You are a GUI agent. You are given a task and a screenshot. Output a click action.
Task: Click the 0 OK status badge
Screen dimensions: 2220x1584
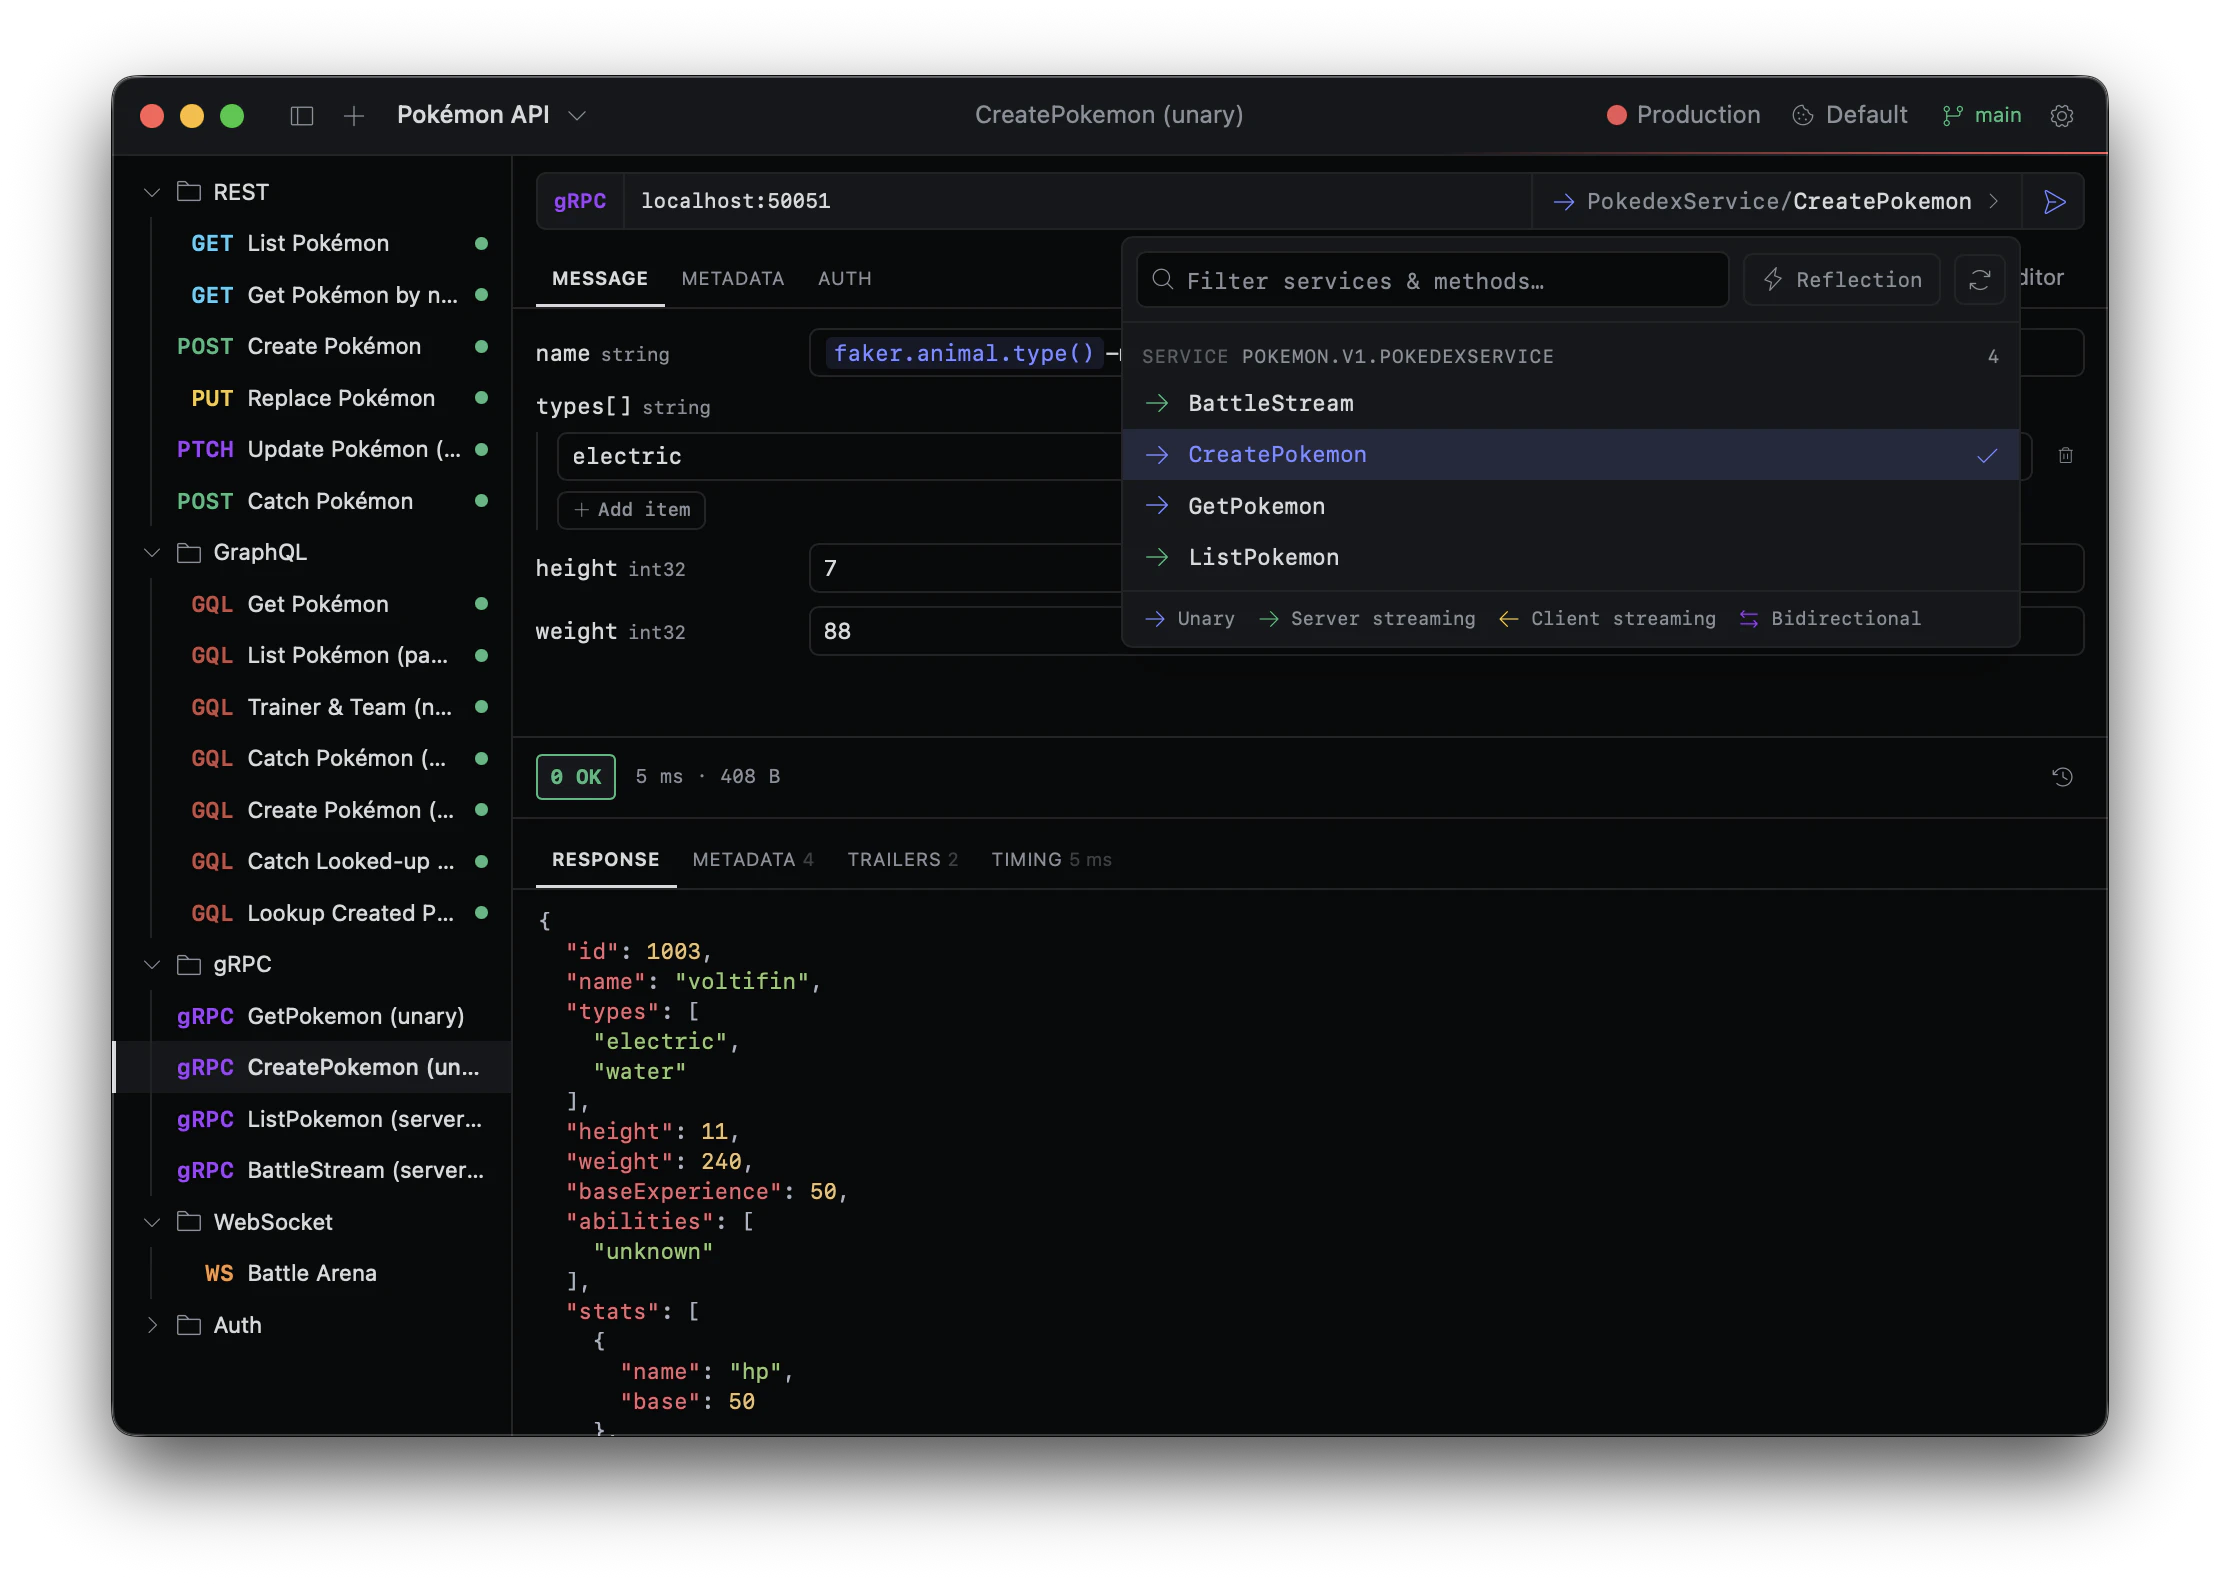point(576,777)
